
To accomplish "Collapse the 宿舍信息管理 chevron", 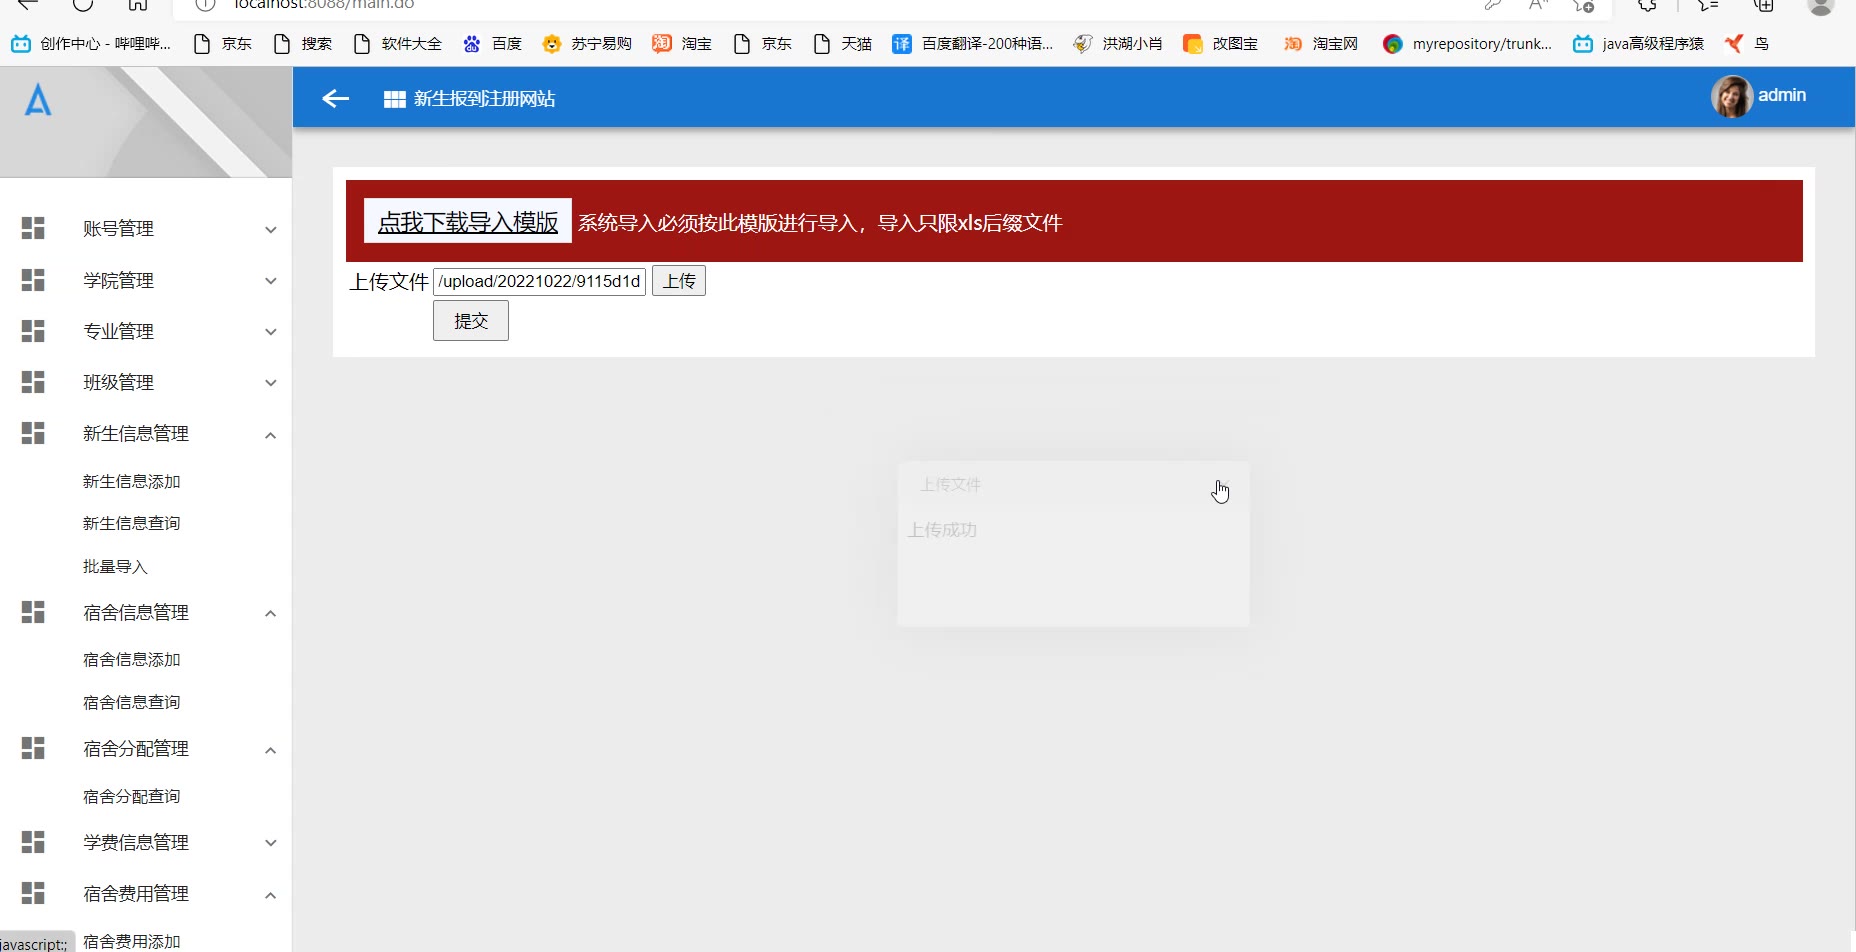I will [x=270, y=613].
